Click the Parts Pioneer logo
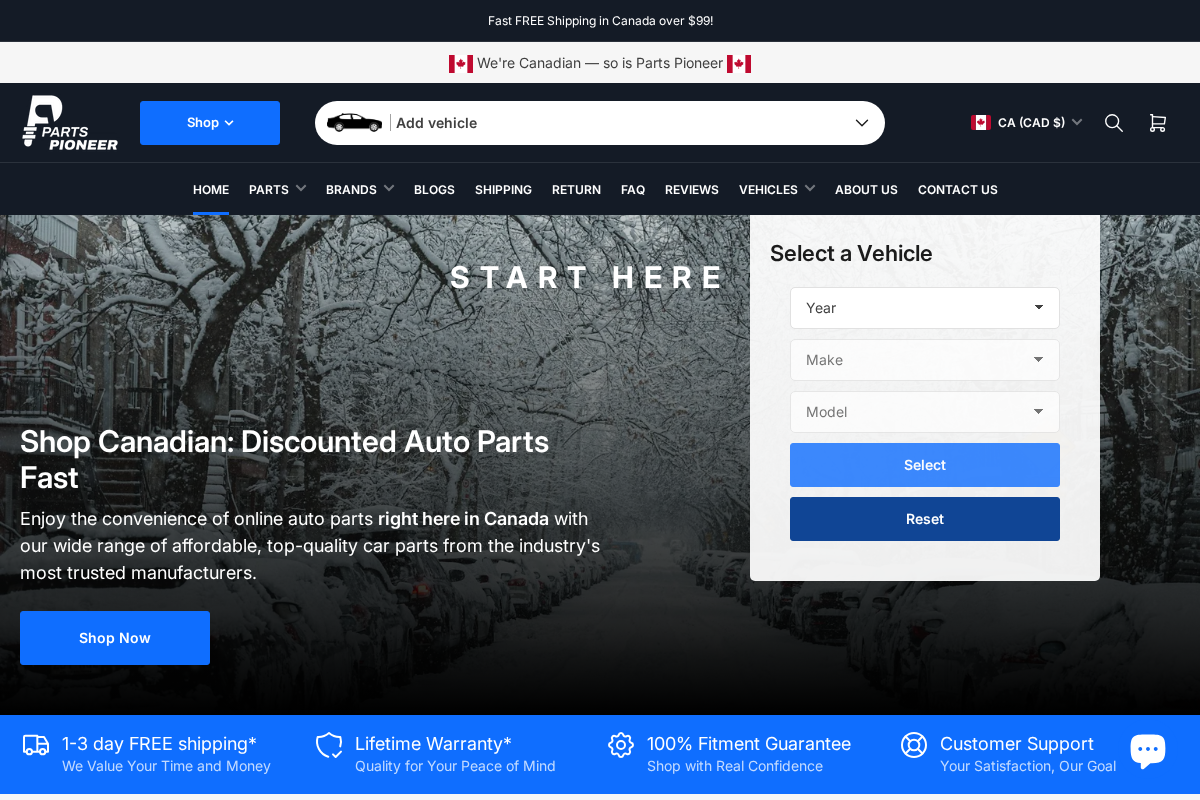This screenshot has height=800, width=1200. (x=70, y=122)
